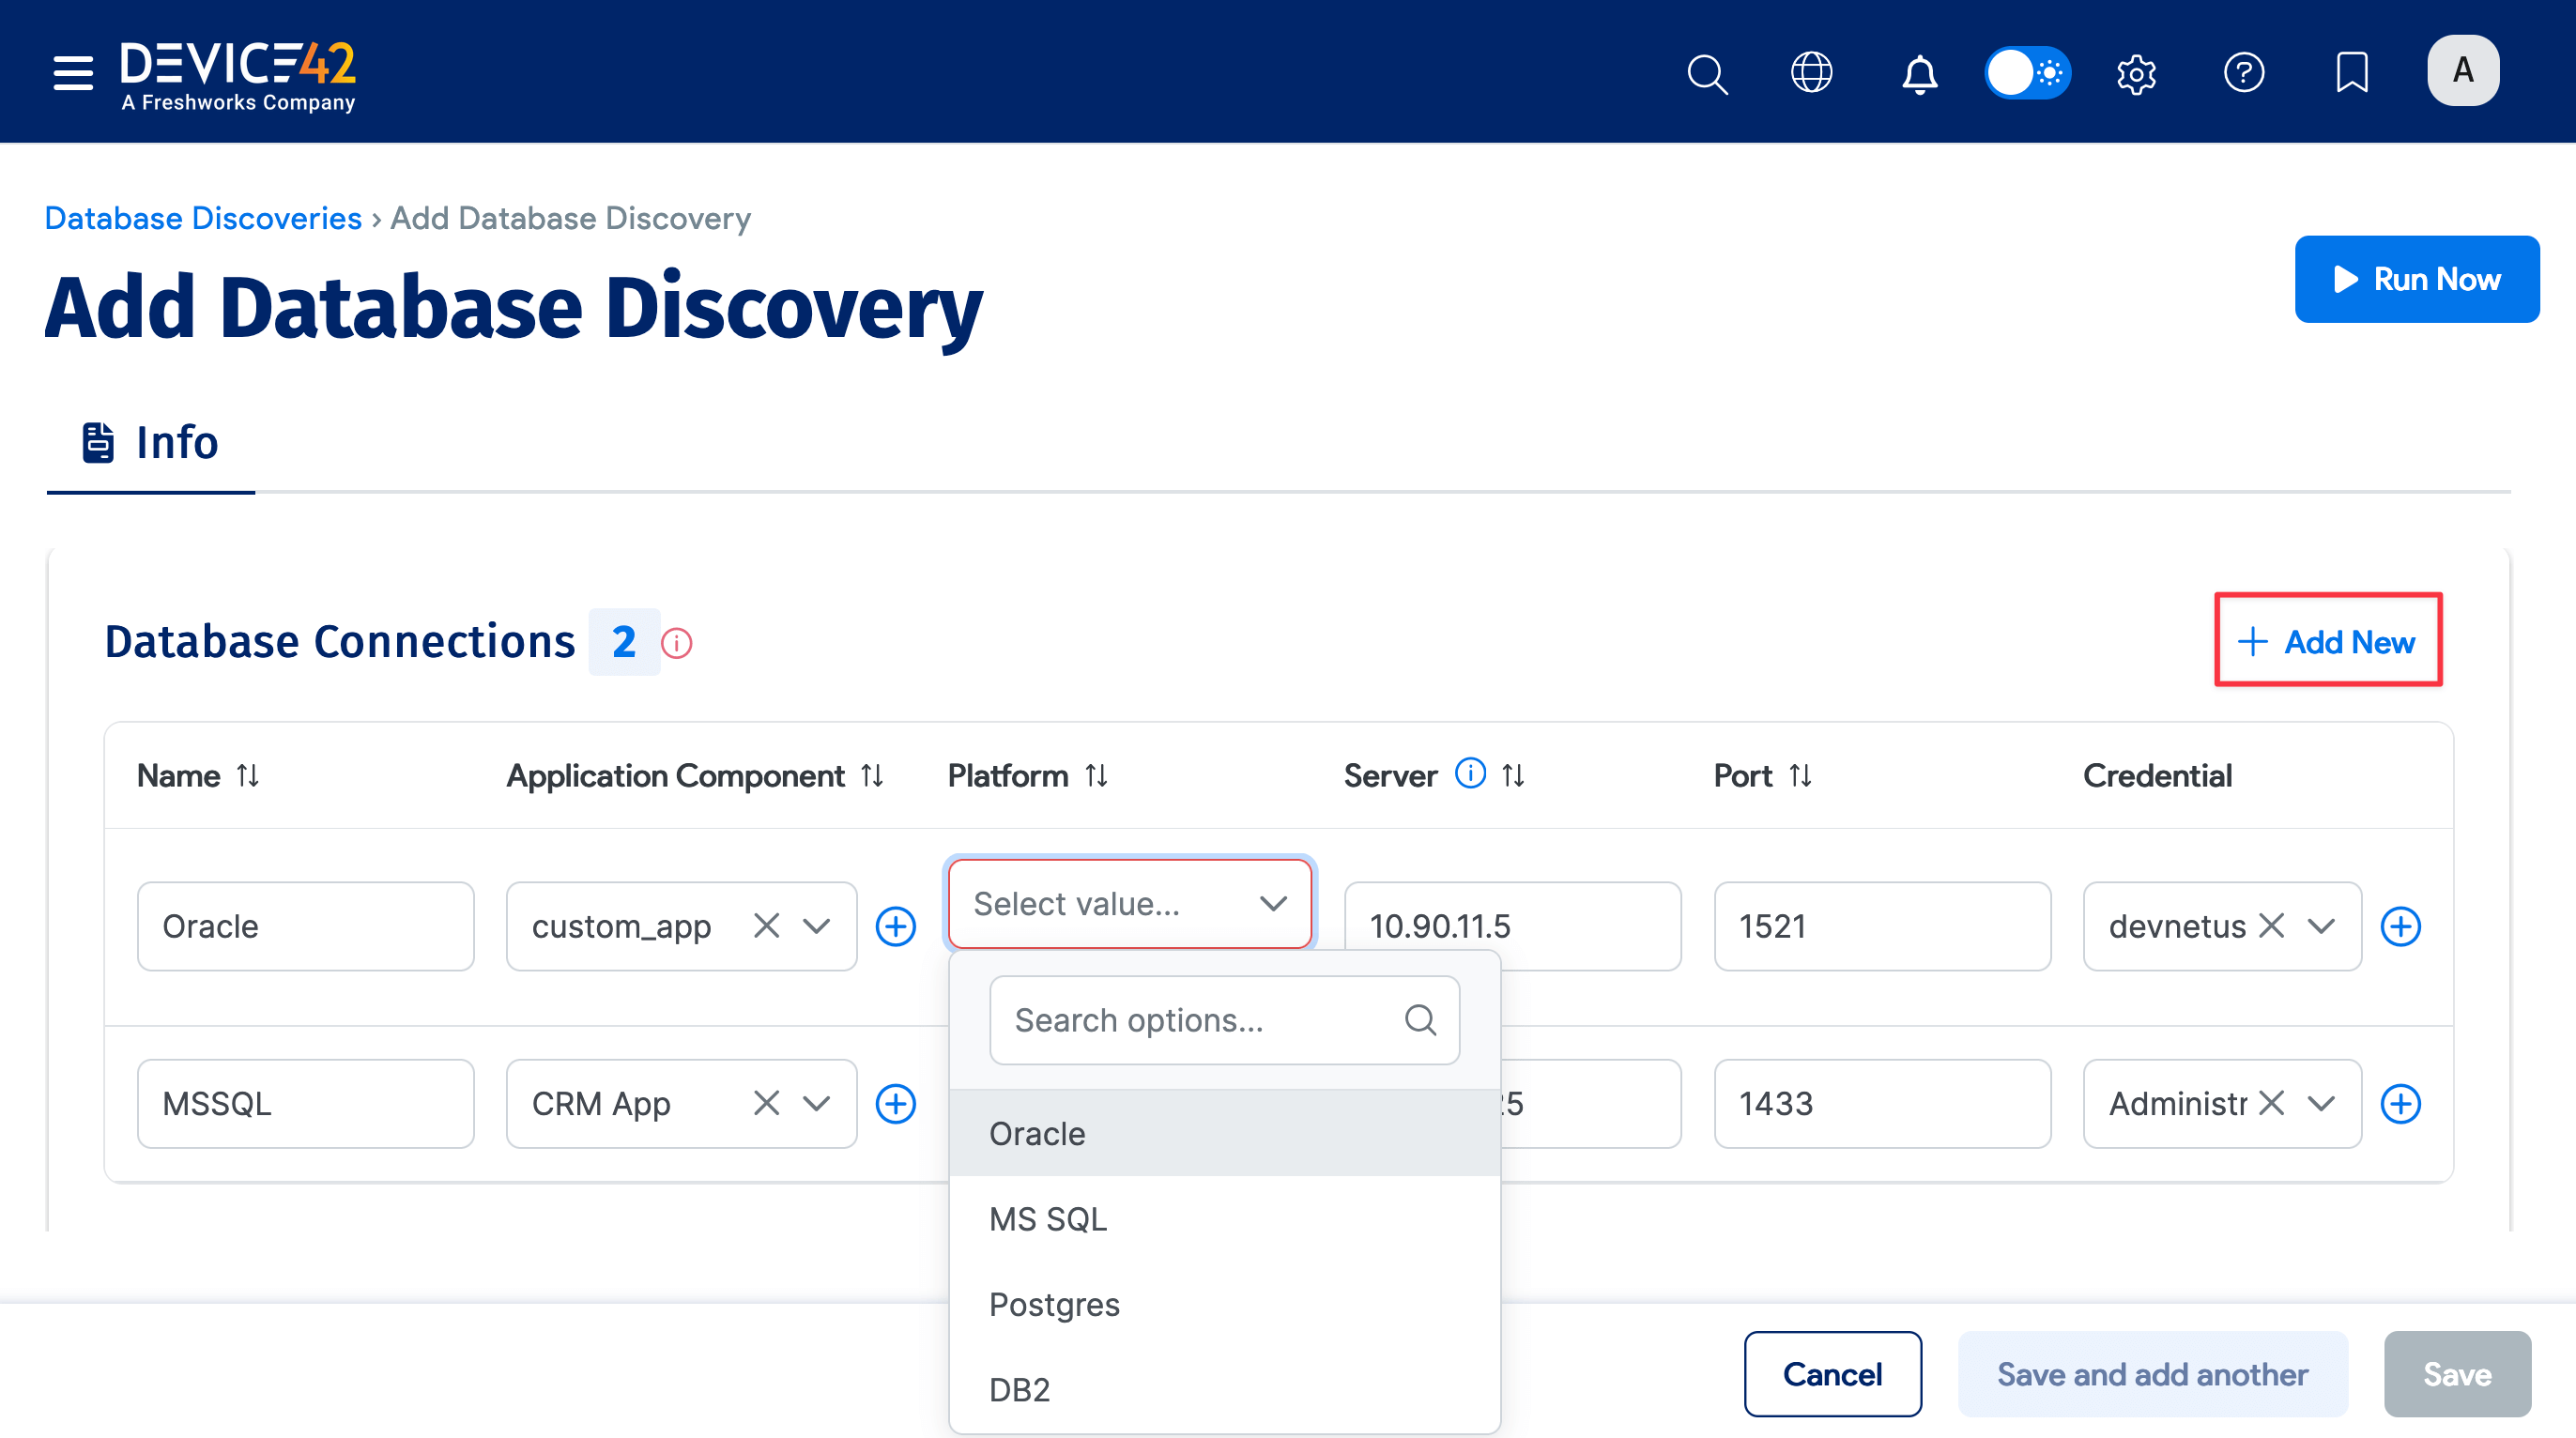Click the Save and add another button
The width and height of the screenshot is (2576, 1438).
(2151, 1374)
